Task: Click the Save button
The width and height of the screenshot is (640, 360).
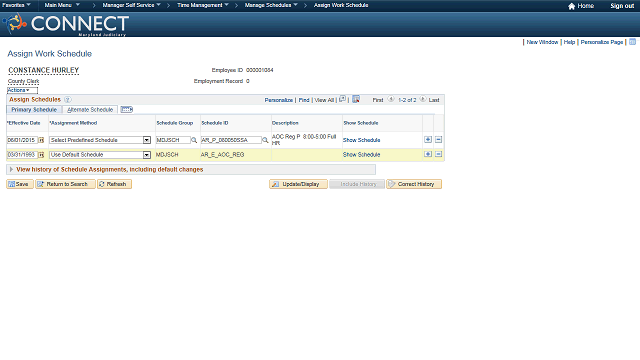Action: 20,184
